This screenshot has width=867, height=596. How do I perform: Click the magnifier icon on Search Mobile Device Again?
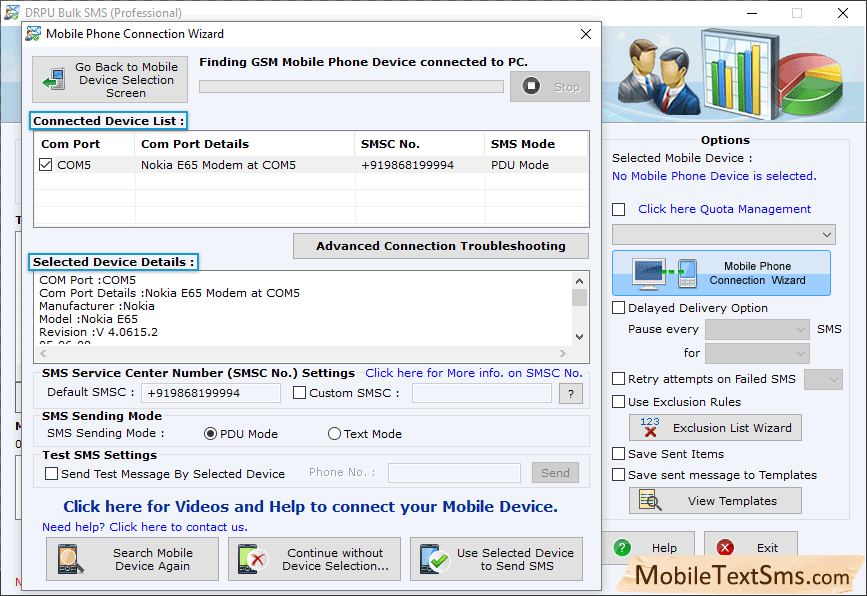pos(70,559)
